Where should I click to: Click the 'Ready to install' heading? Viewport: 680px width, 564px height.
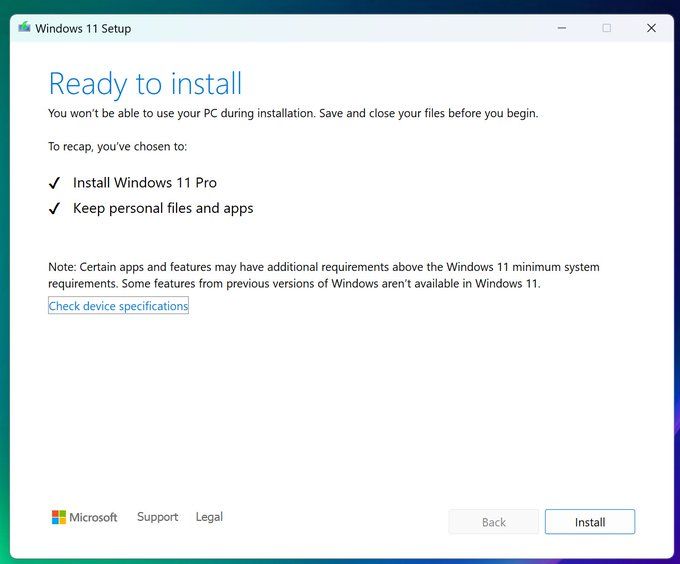click(145, 84)
